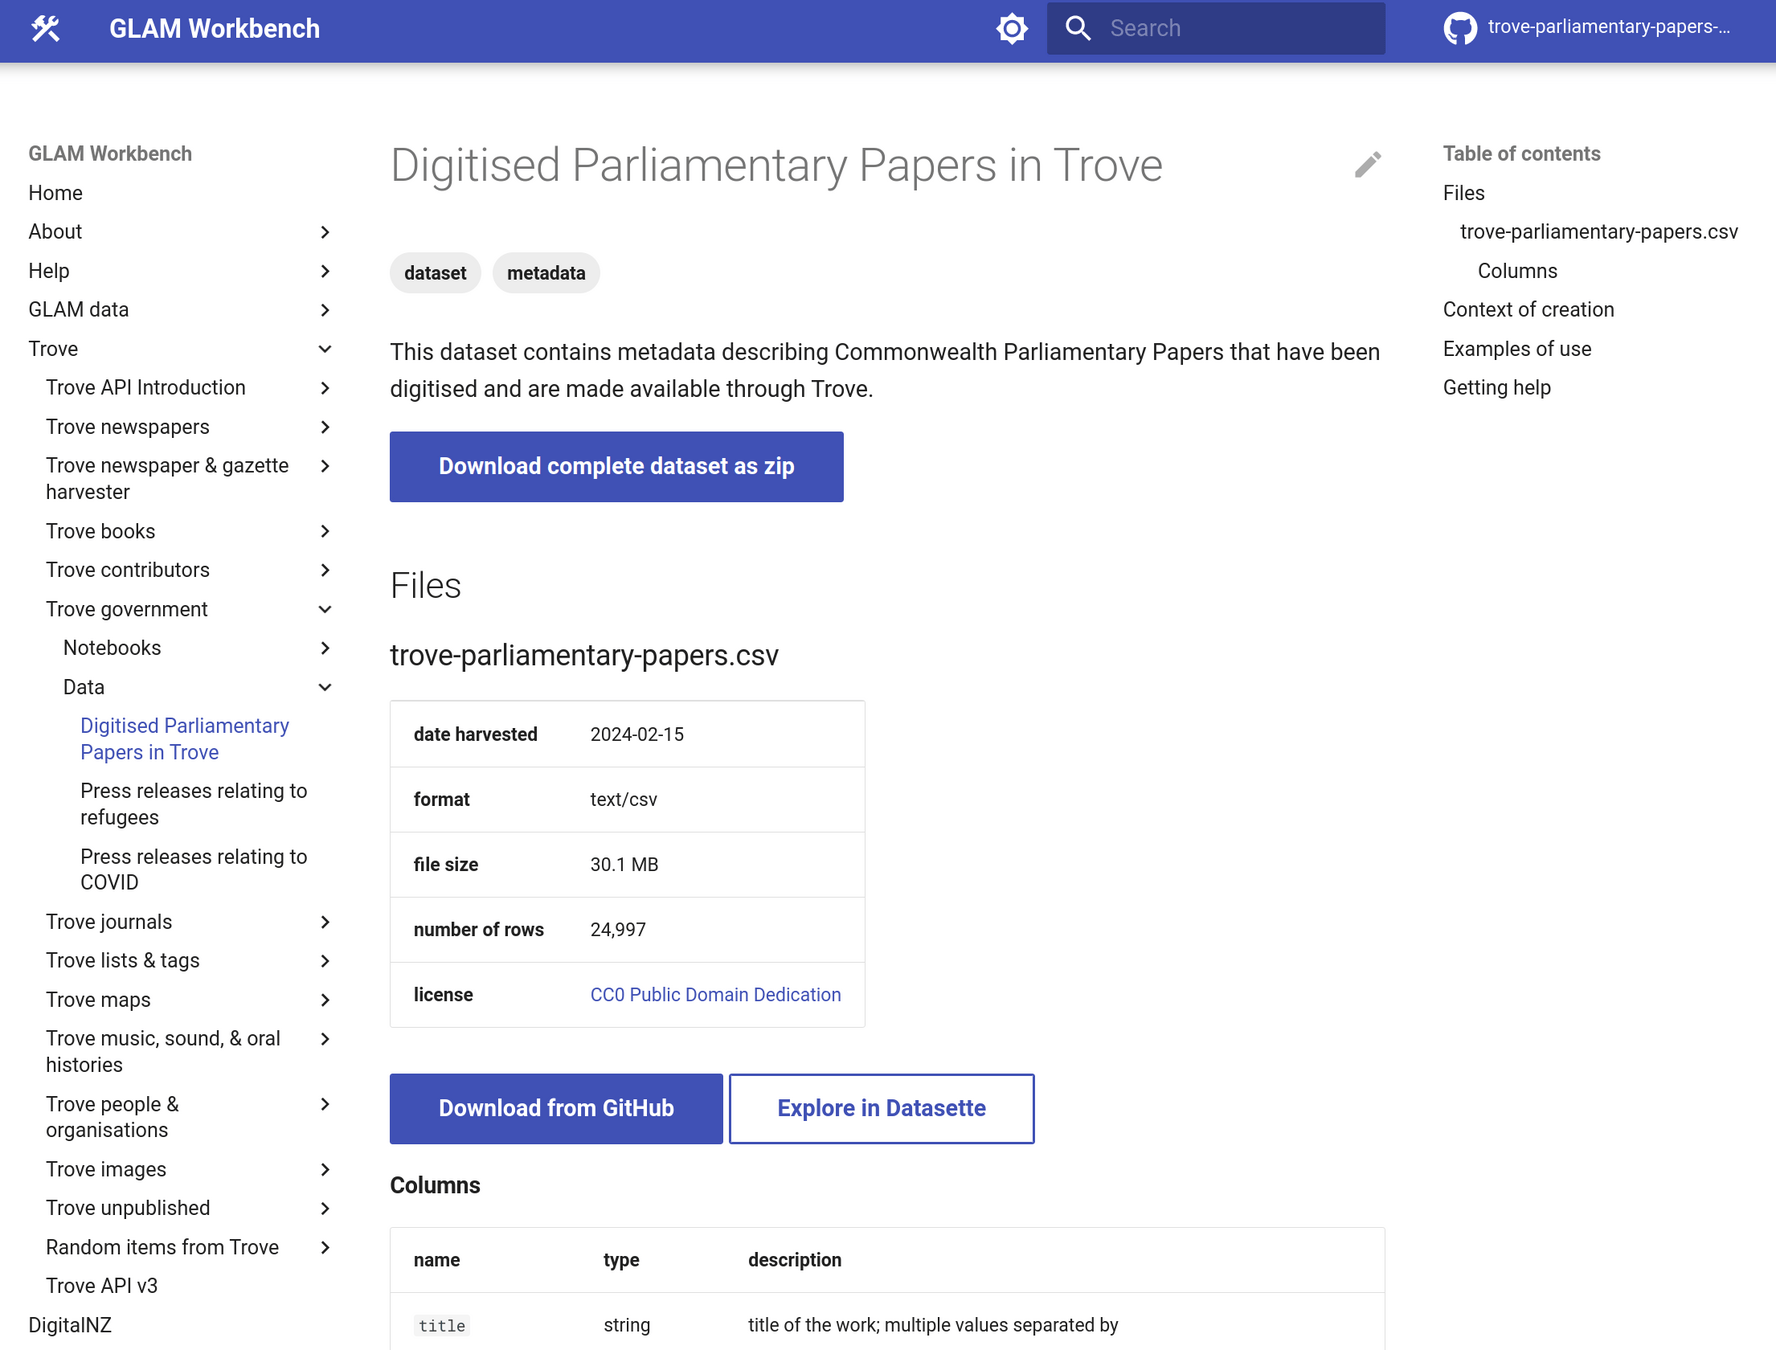This screenshot has height=1350, width=1776.
Task: Jump to Files in table of contents
Action: pos(1464,193)
